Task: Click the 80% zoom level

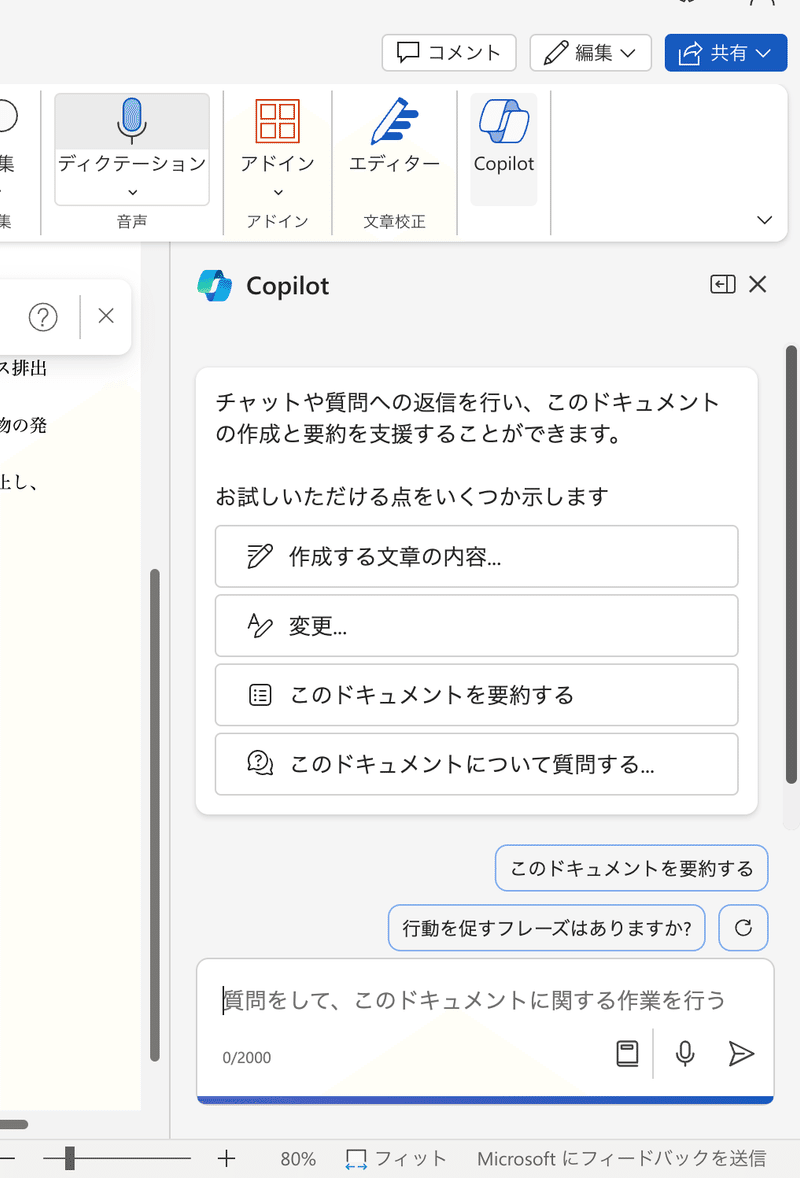Action: [x=298, y=1159]
